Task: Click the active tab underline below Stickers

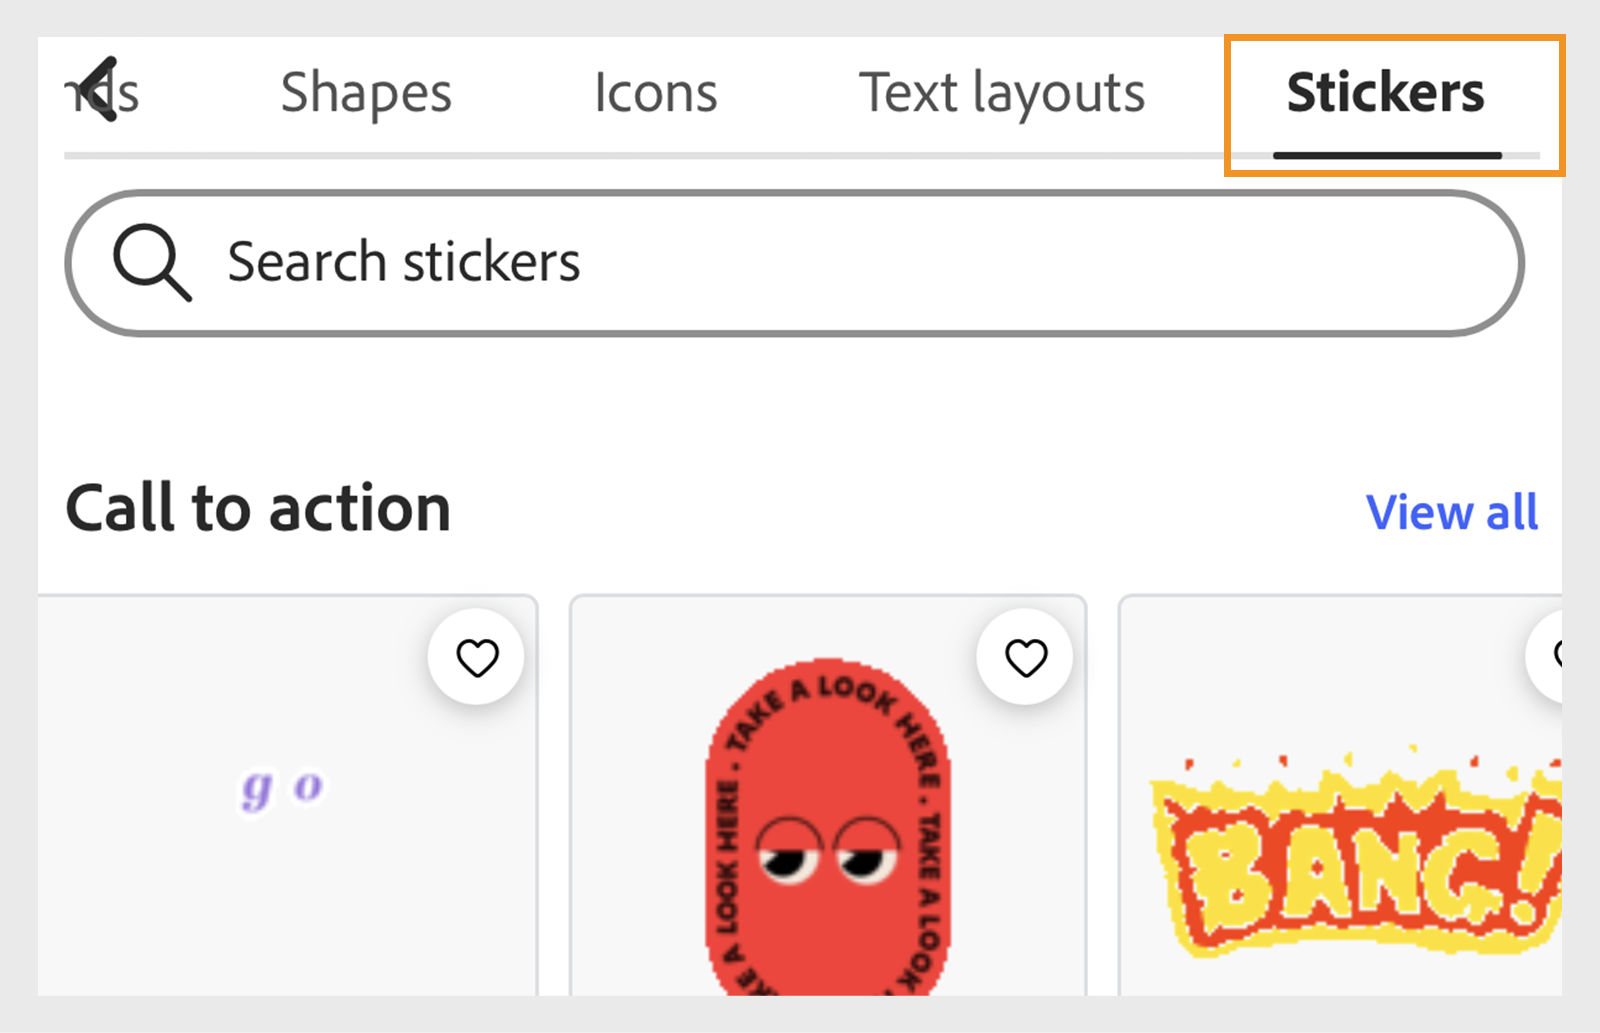Action: (x=1387, y=155)
